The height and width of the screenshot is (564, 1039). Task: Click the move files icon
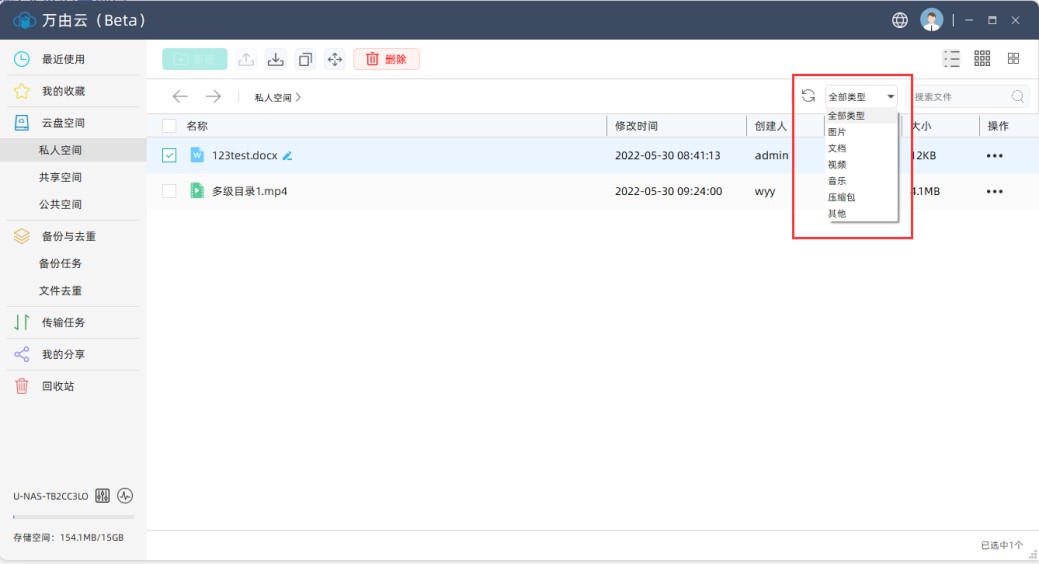[336, 59]
